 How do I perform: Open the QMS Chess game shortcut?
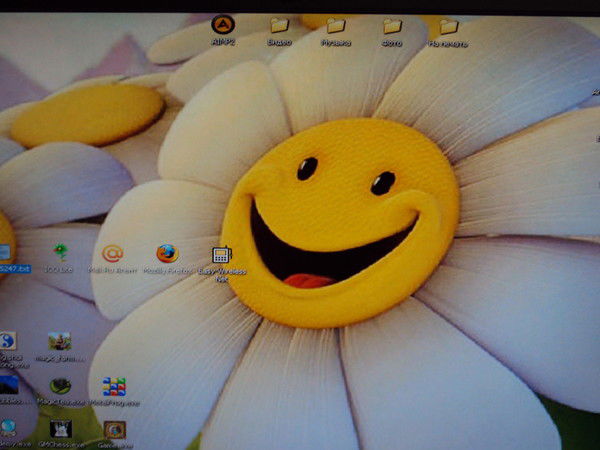point(61,429)
